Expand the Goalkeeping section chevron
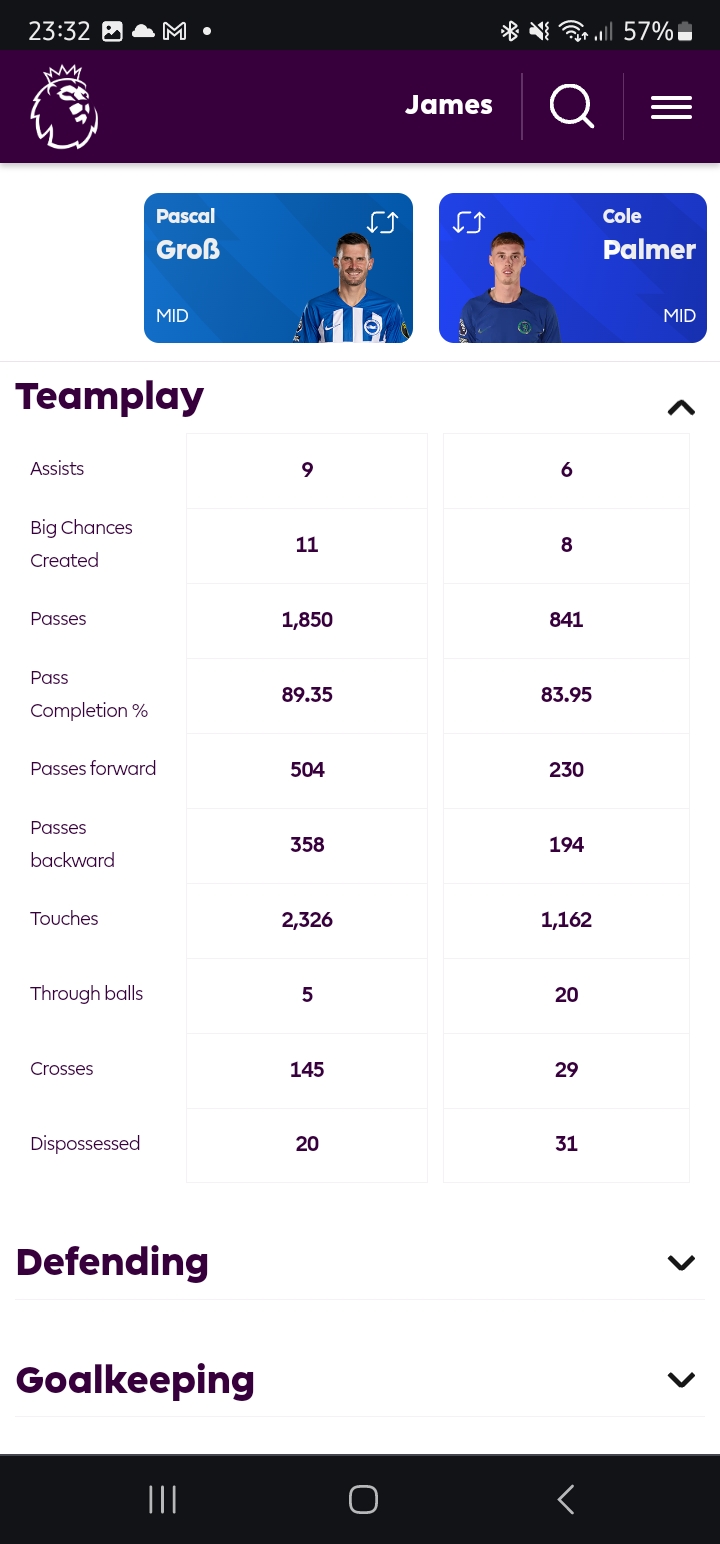 coord(681,1379)
